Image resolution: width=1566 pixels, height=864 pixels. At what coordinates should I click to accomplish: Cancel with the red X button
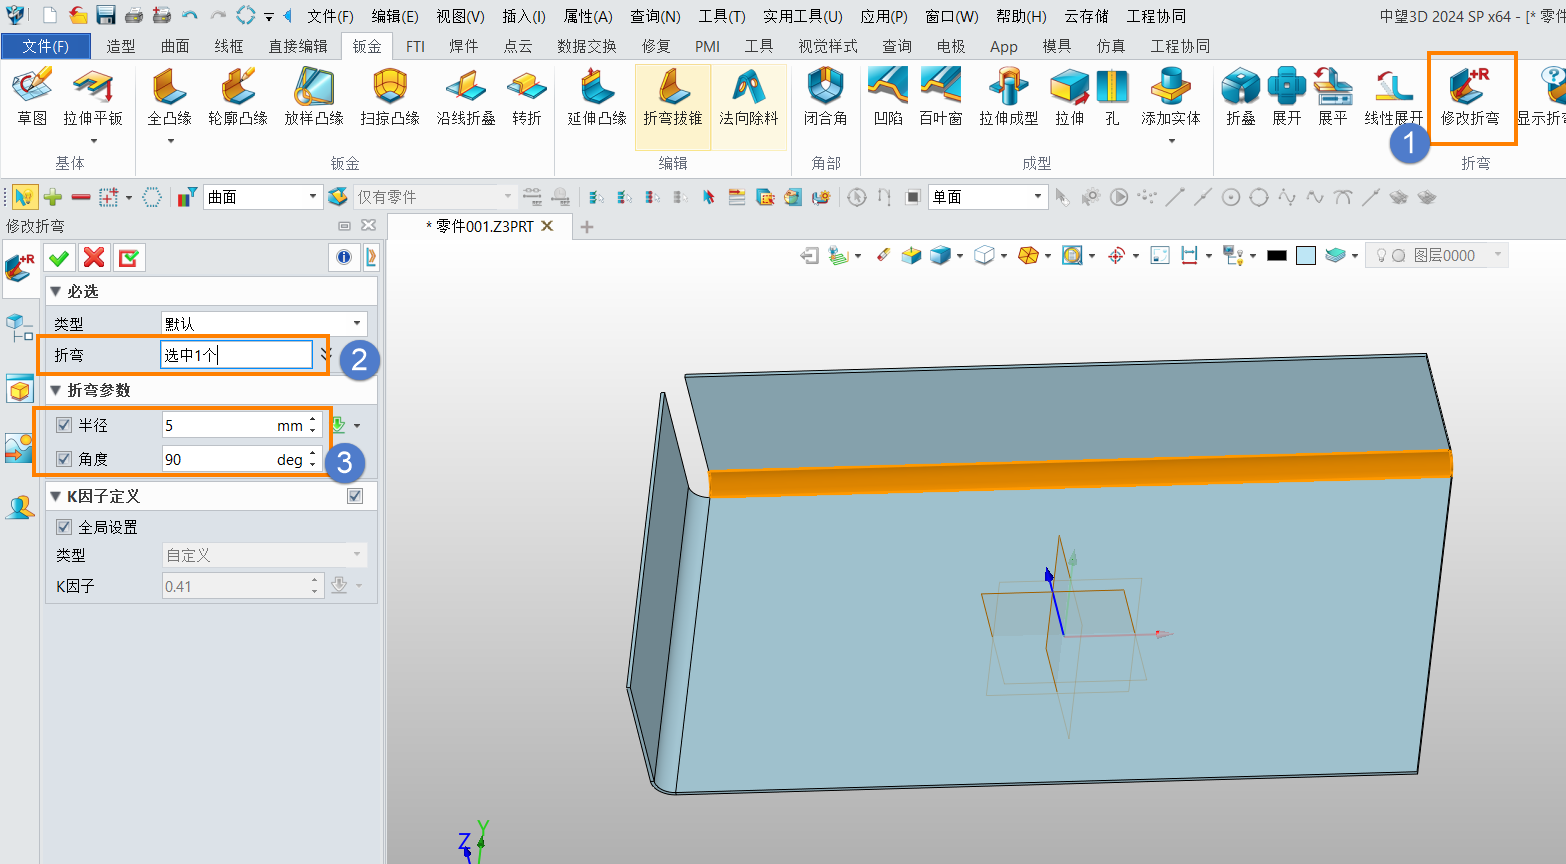click(94, 258)
